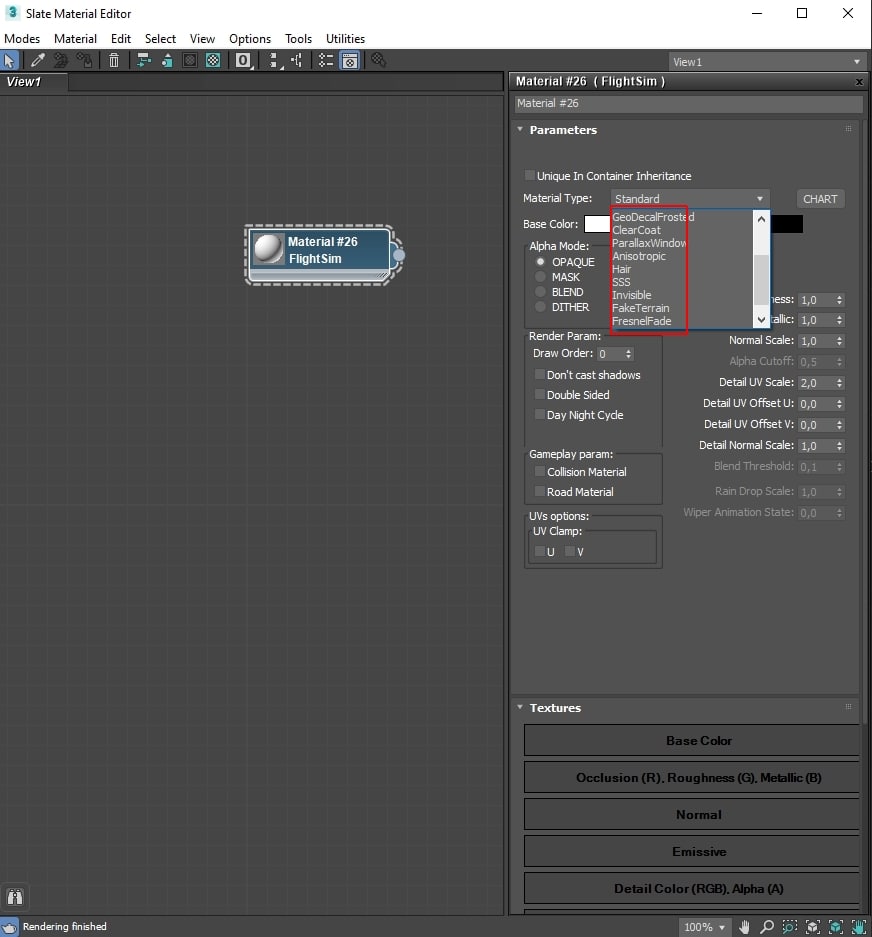Click the CHART button

click(819, 199)
